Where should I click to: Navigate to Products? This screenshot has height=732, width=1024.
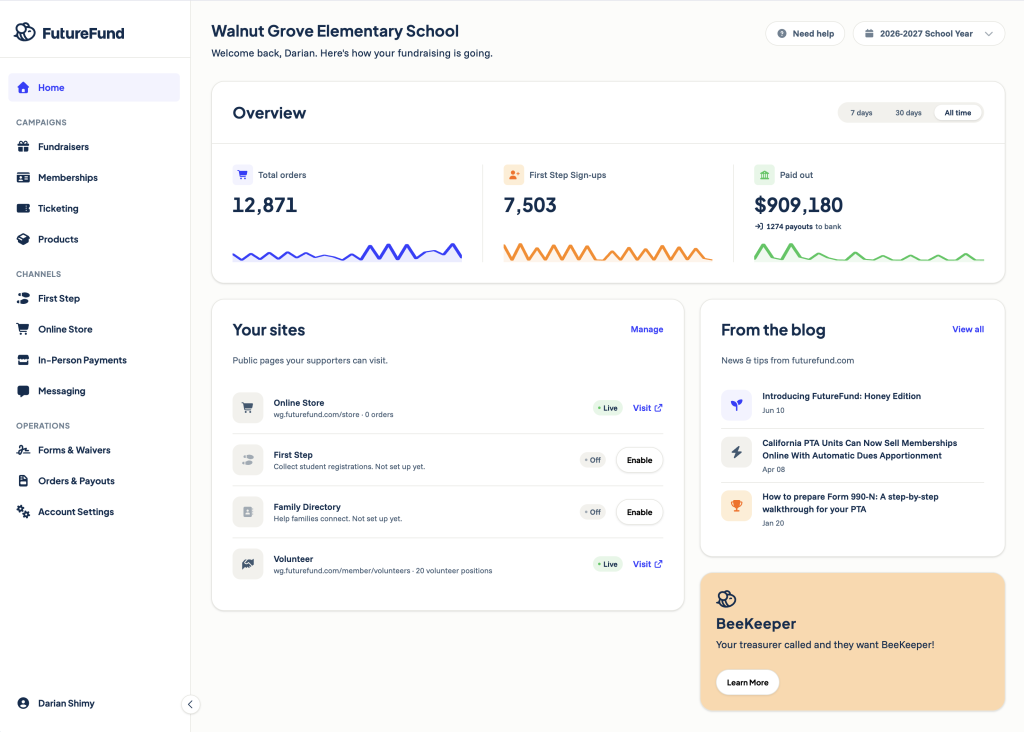pyautogui.click(x=94, y=239)
